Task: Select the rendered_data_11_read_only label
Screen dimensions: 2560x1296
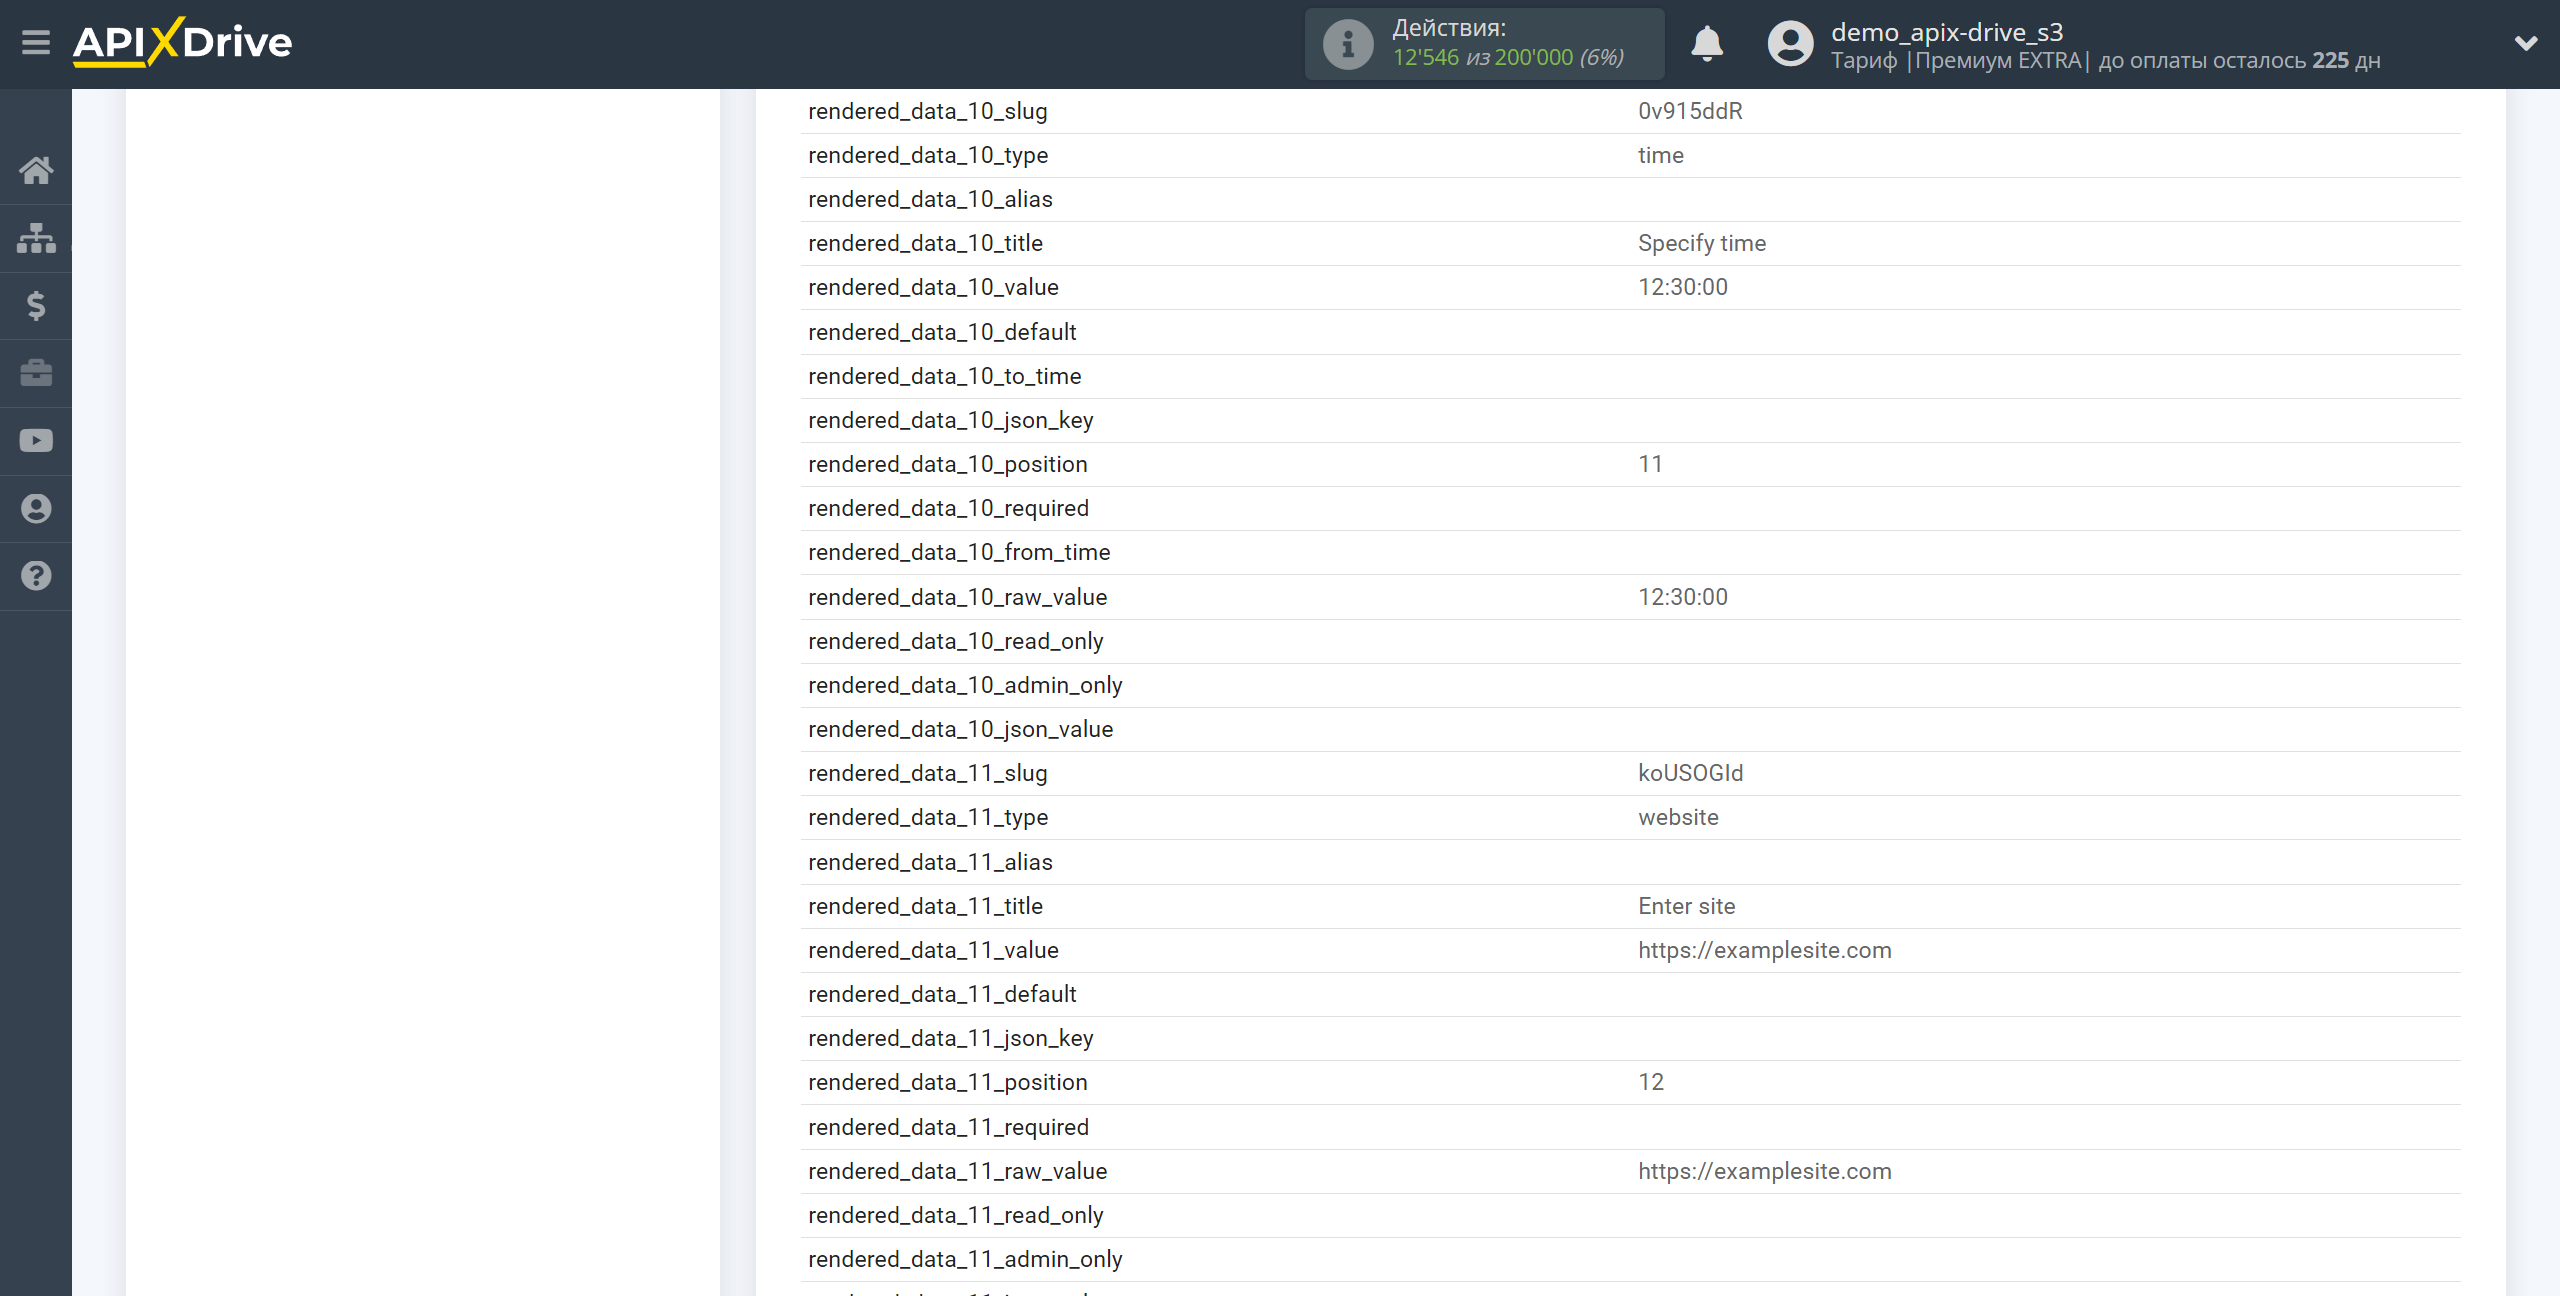Action: pyautogui.click(x=955, y=1215)
